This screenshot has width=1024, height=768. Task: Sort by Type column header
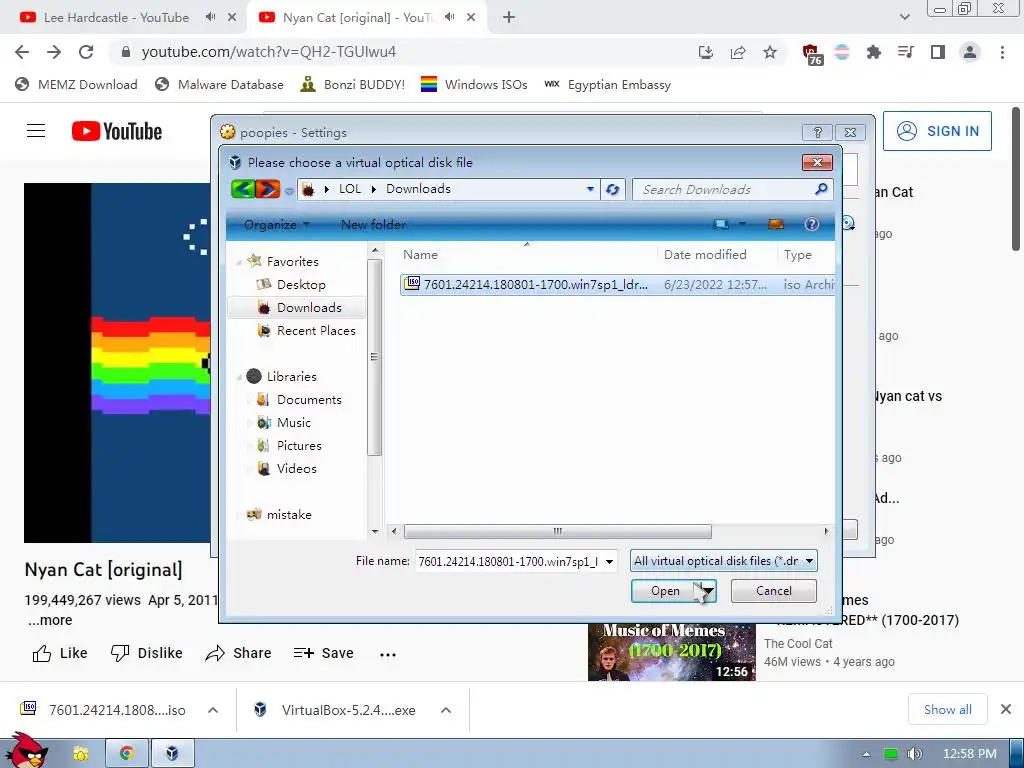797,255
